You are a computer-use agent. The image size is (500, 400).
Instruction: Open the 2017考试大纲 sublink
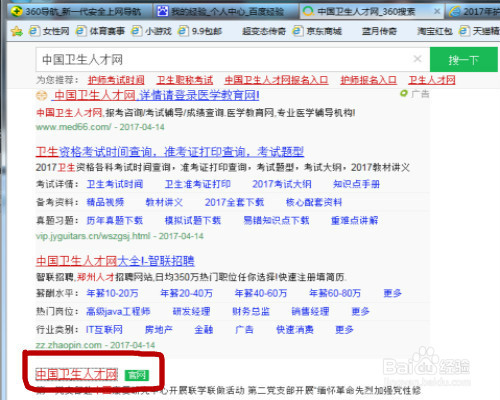tap(282, 184)
